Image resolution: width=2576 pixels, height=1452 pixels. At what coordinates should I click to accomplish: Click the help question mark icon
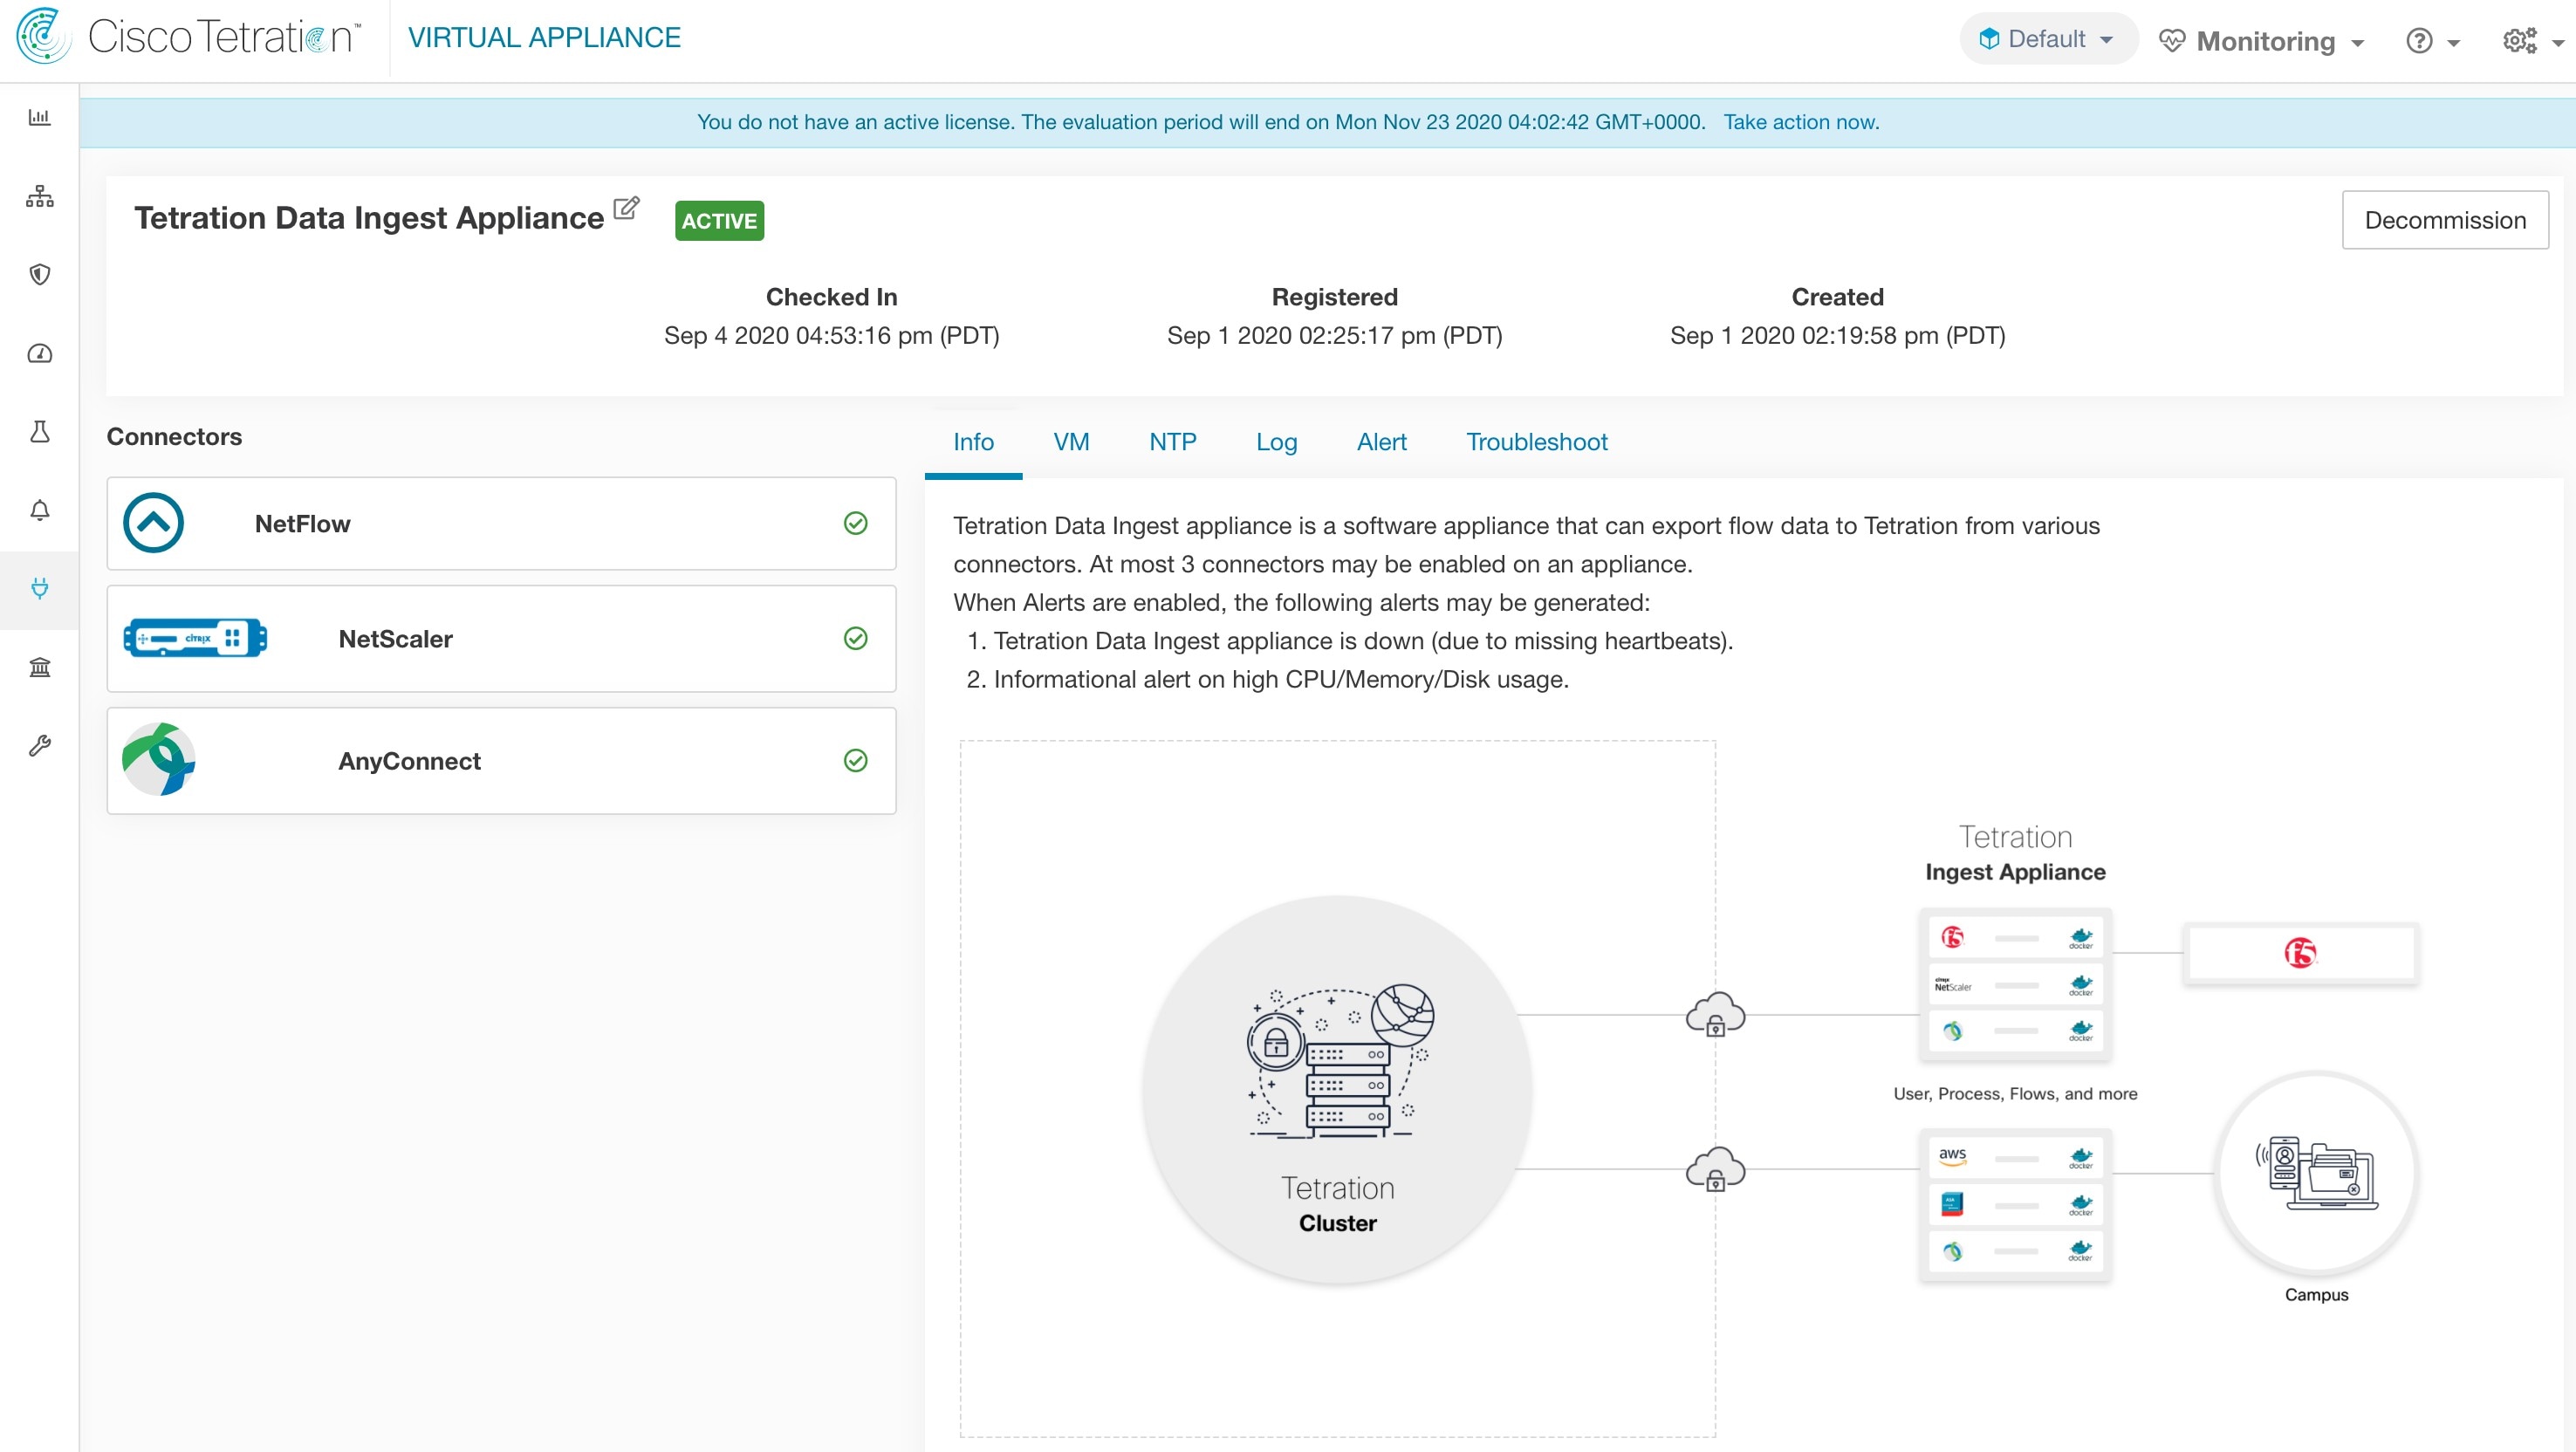(2419, 39)
